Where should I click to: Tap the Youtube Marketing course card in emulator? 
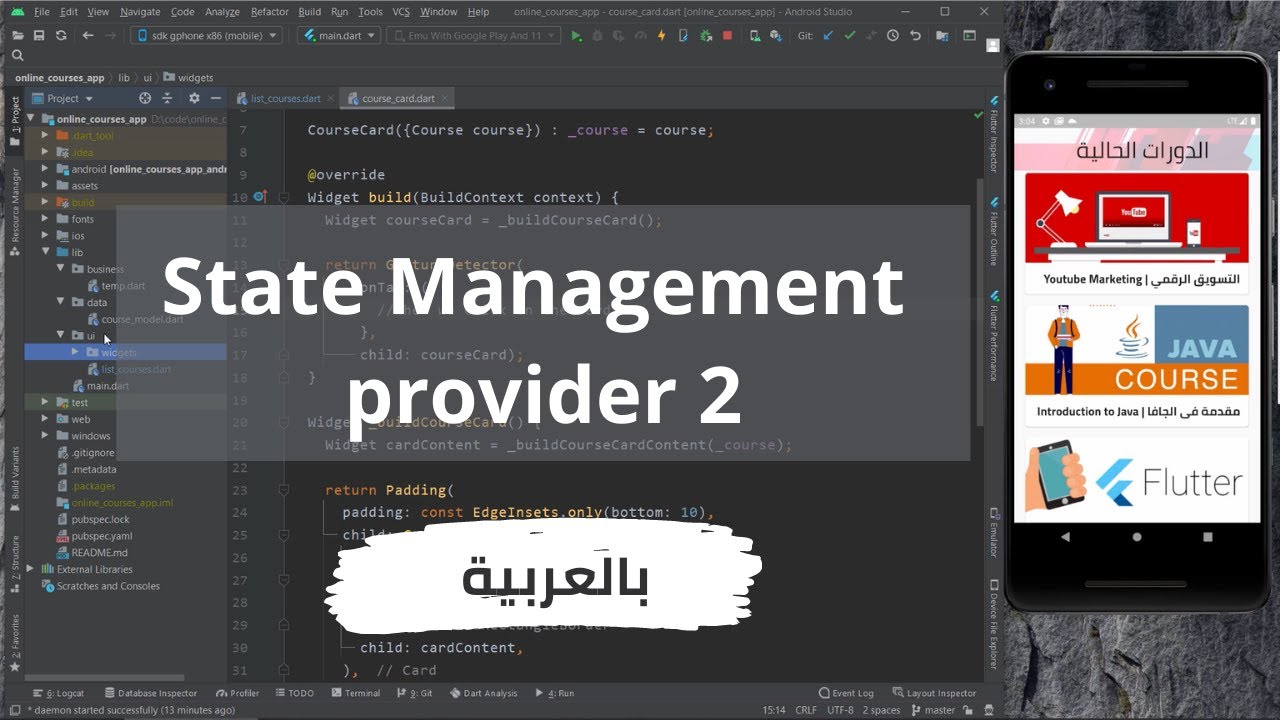click(x=1137, y=232)
